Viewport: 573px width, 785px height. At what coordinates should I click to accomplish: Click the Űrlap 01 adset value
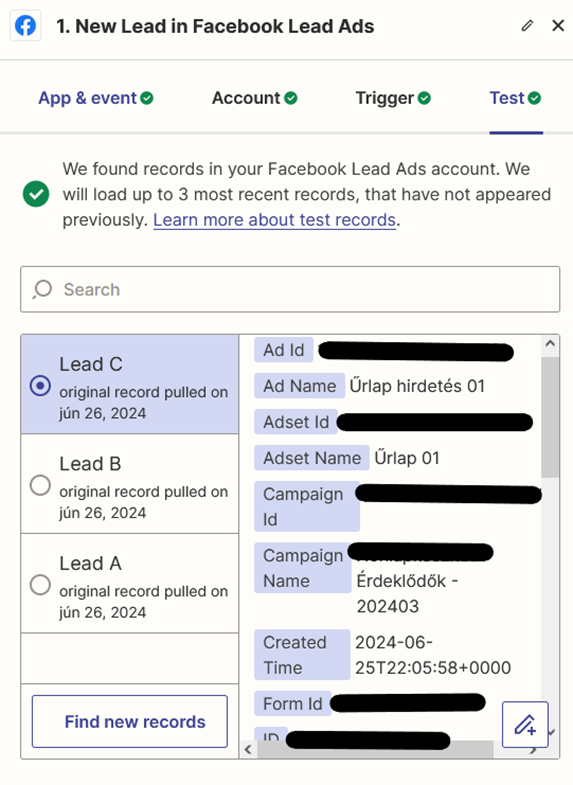click(407, 458)
